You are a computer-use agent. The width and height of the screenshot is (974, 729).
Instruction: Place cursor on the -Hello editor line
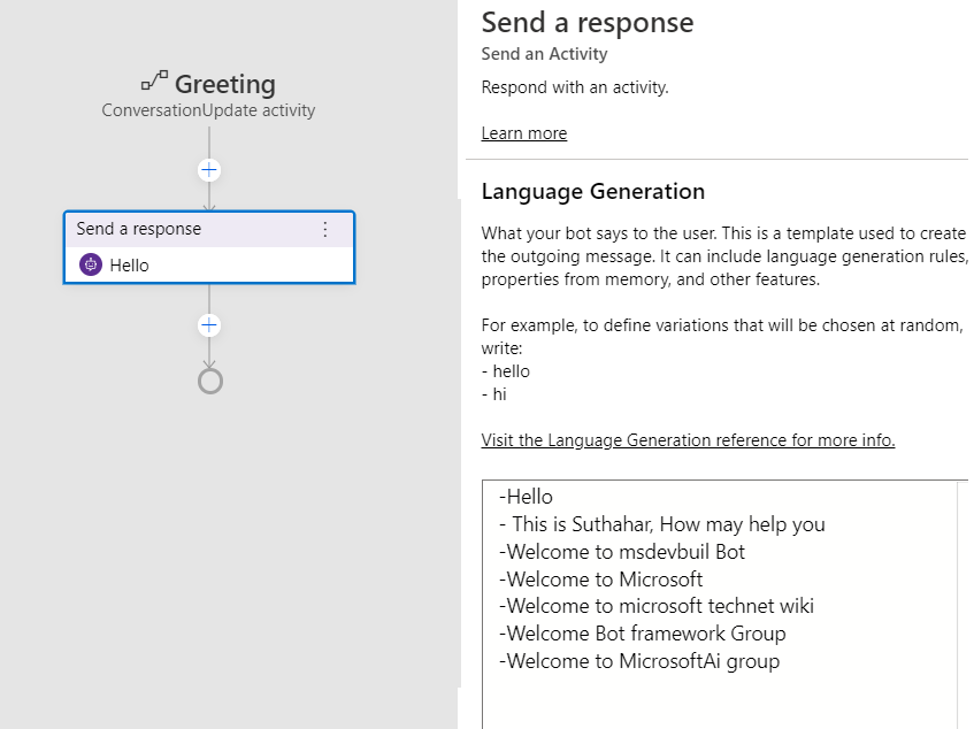526,497
